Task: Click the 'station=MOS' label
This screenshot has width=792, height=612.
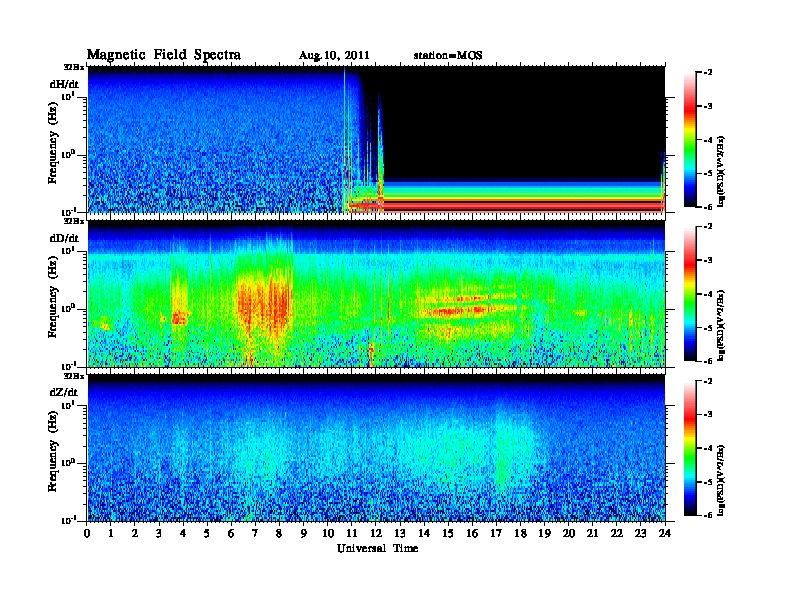Action: [x=448, y=56]
